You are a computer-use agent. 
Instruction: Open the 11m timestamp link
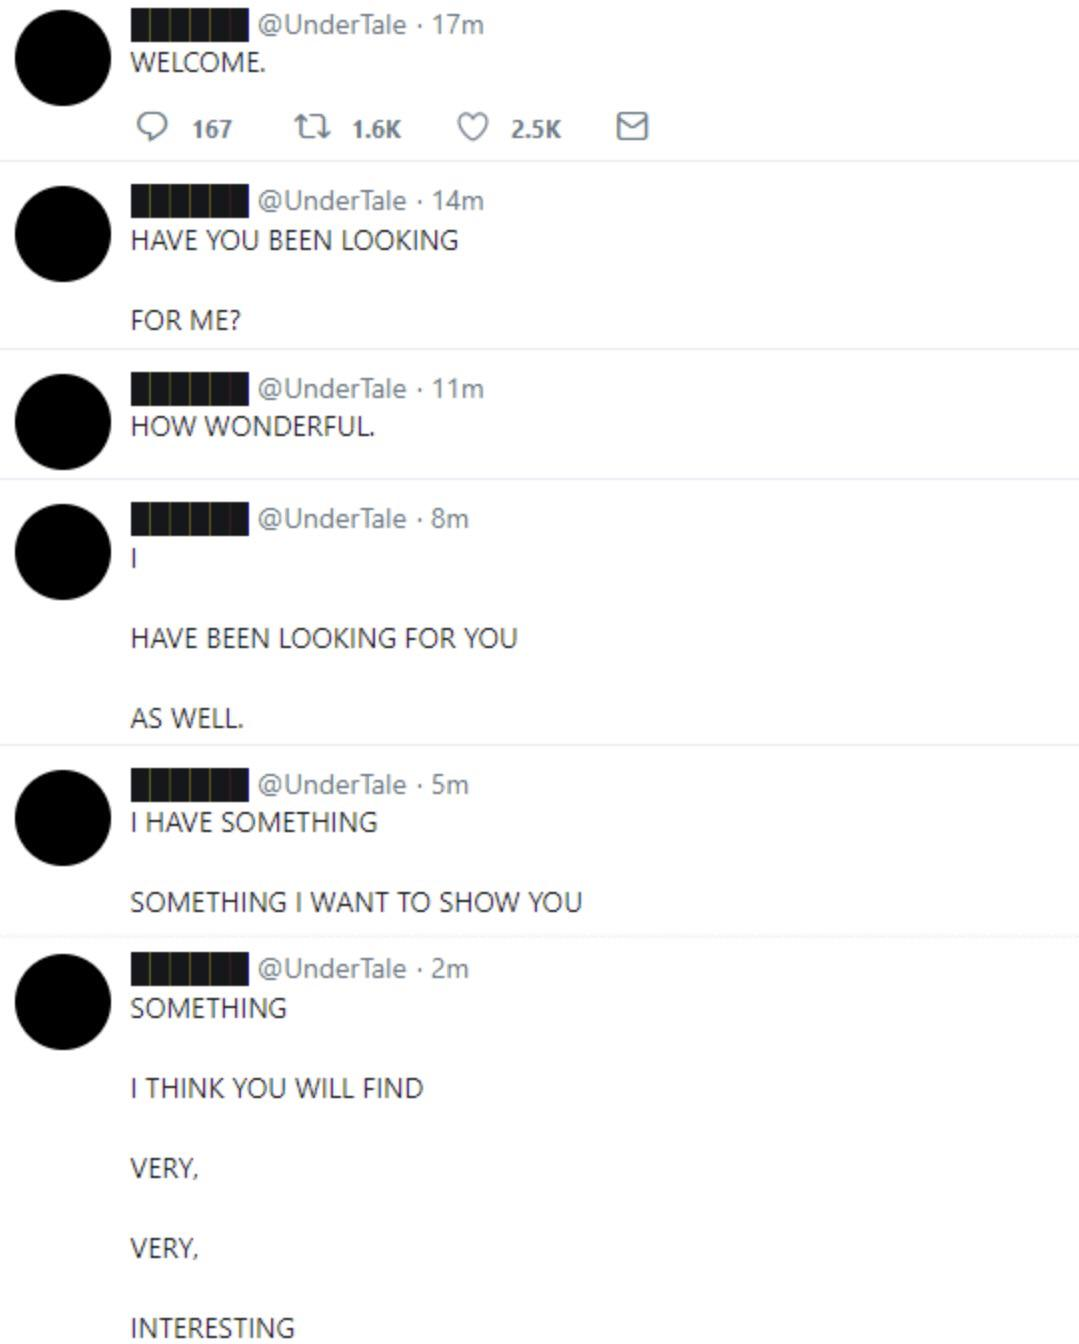click(x=458, y=388)
